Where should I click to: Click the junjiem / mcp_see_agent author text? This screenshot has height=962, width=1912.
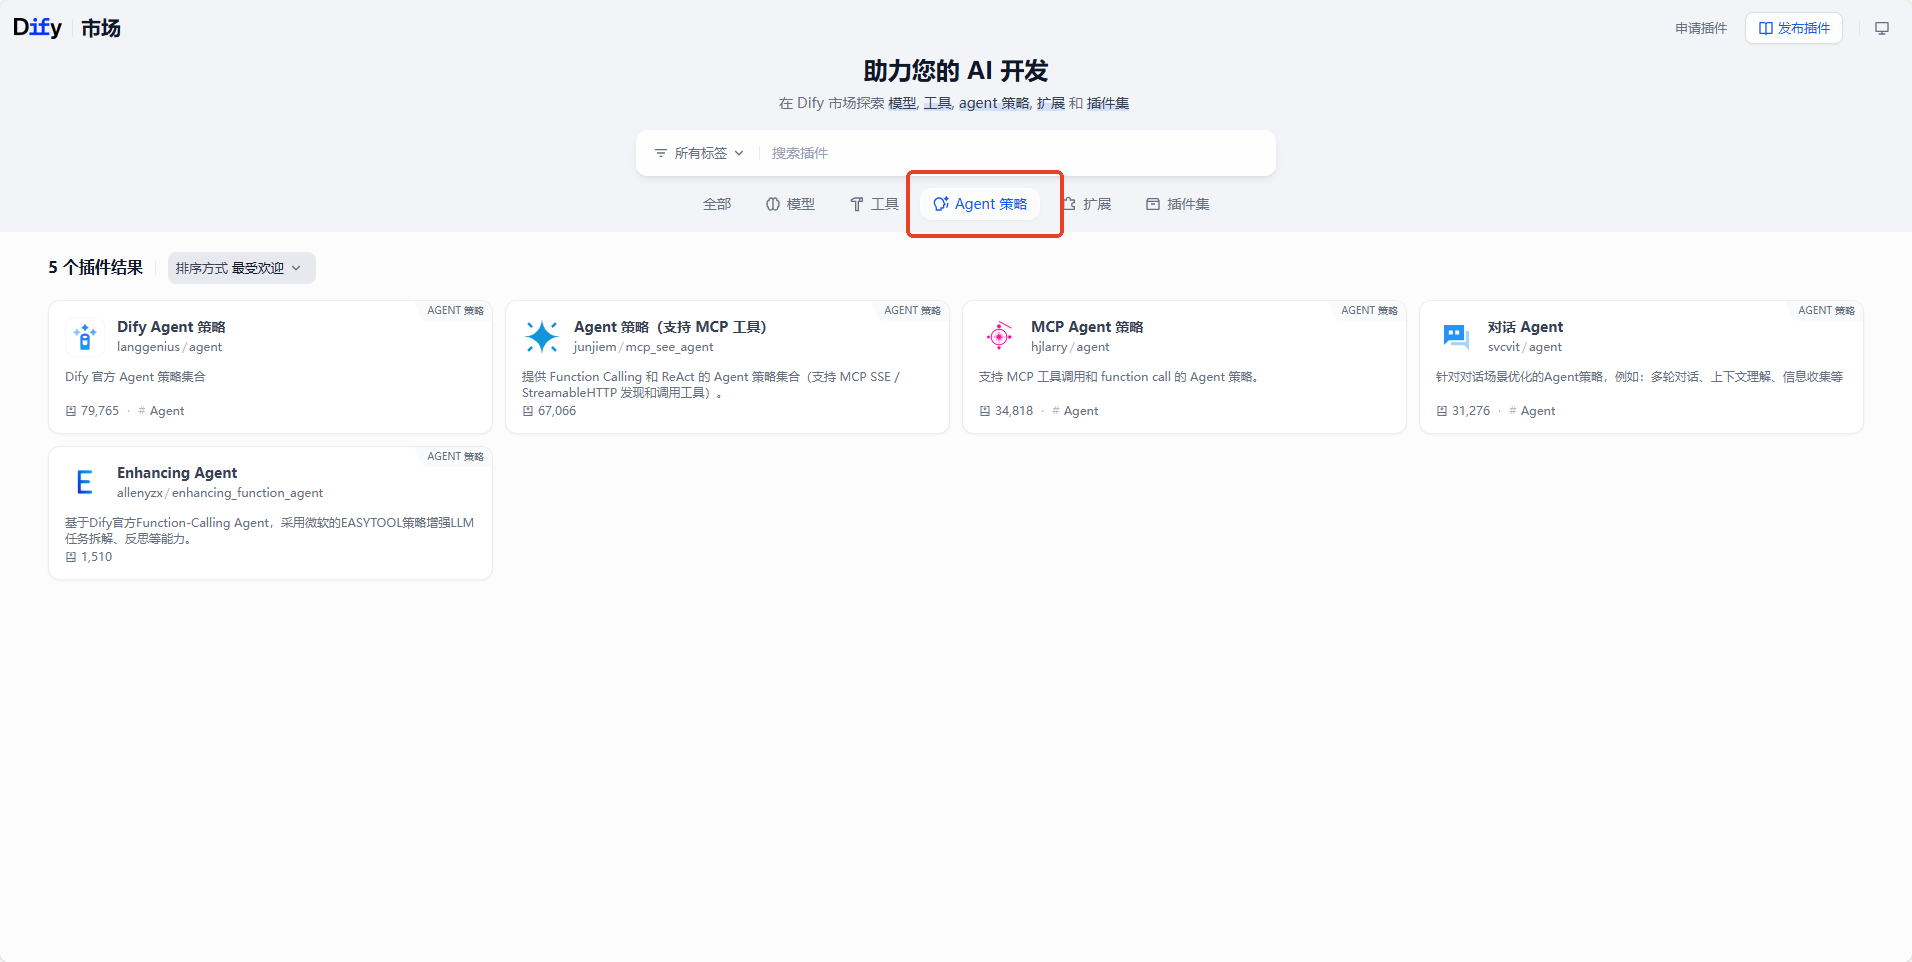tap(643, 347)
